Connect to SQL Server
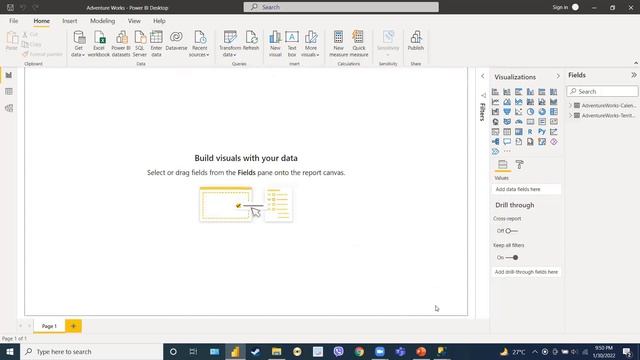 140,44
